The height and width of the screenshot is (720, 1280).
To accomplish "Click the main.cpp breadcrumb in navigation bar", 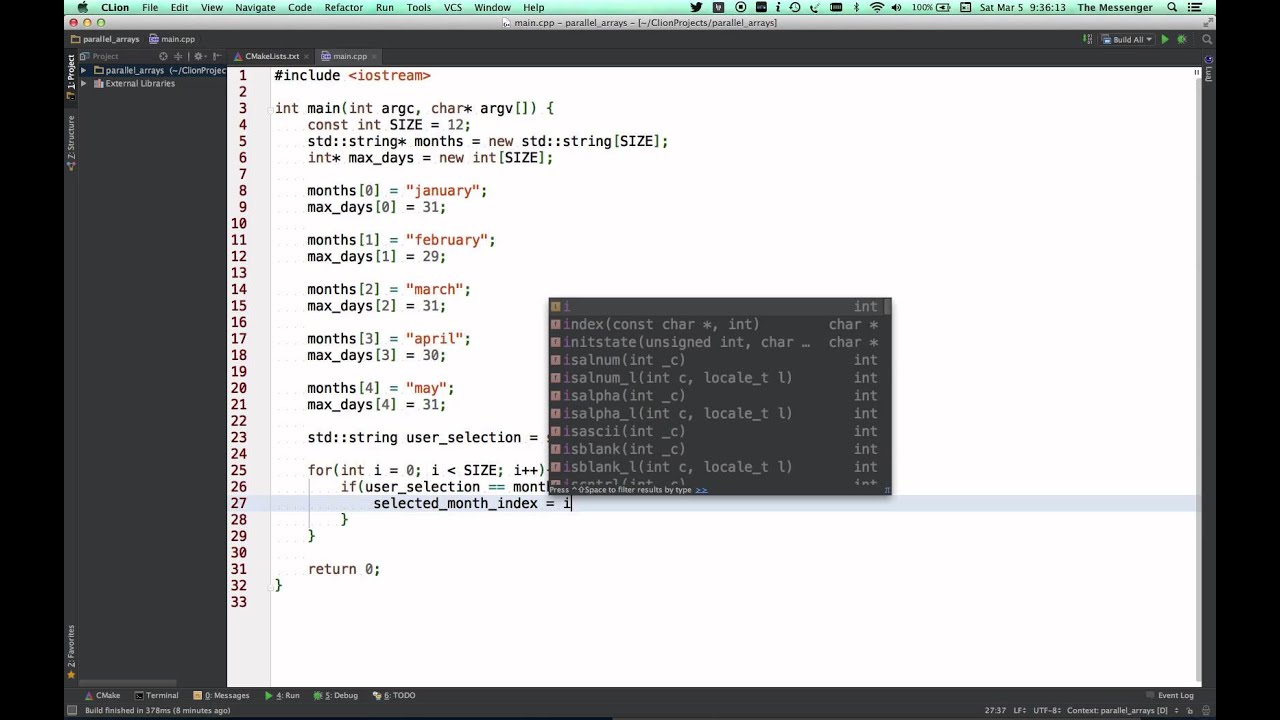I will coord(172,39).
